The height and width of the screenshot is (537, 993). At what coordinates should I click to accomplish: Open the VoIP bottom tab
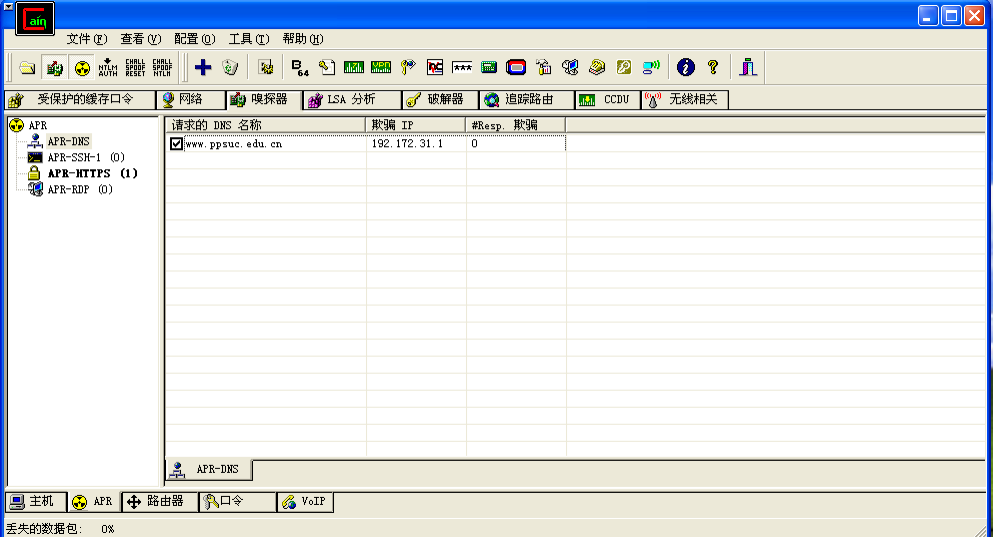tap(305, 502)
